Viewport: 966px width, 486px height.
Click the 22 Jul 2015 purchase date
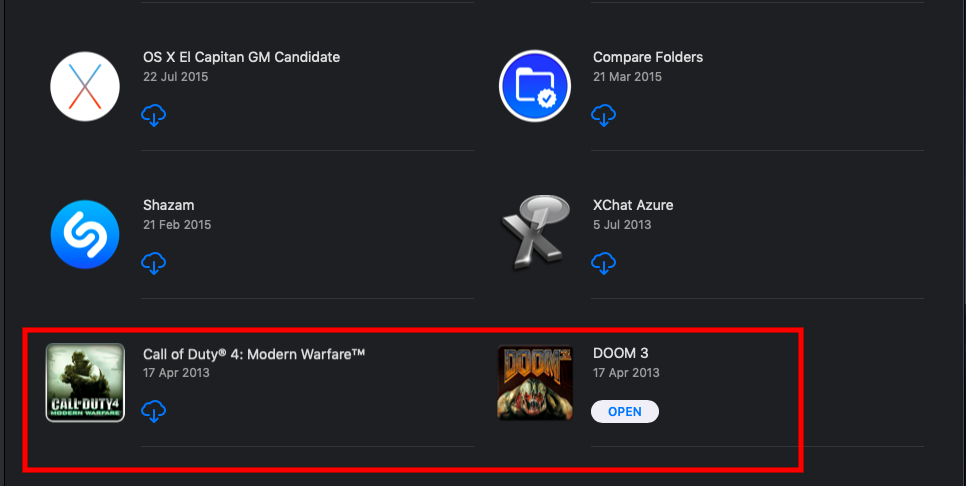click(x=176, y=77)
